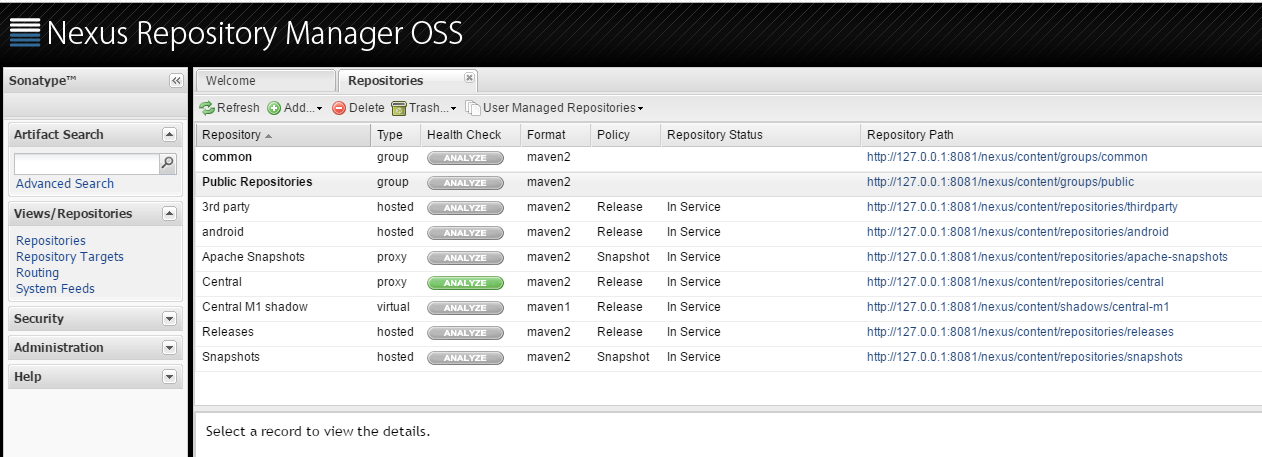Click Analyze for Snapshots repository

pyautogui.click(x=465, y=358)
